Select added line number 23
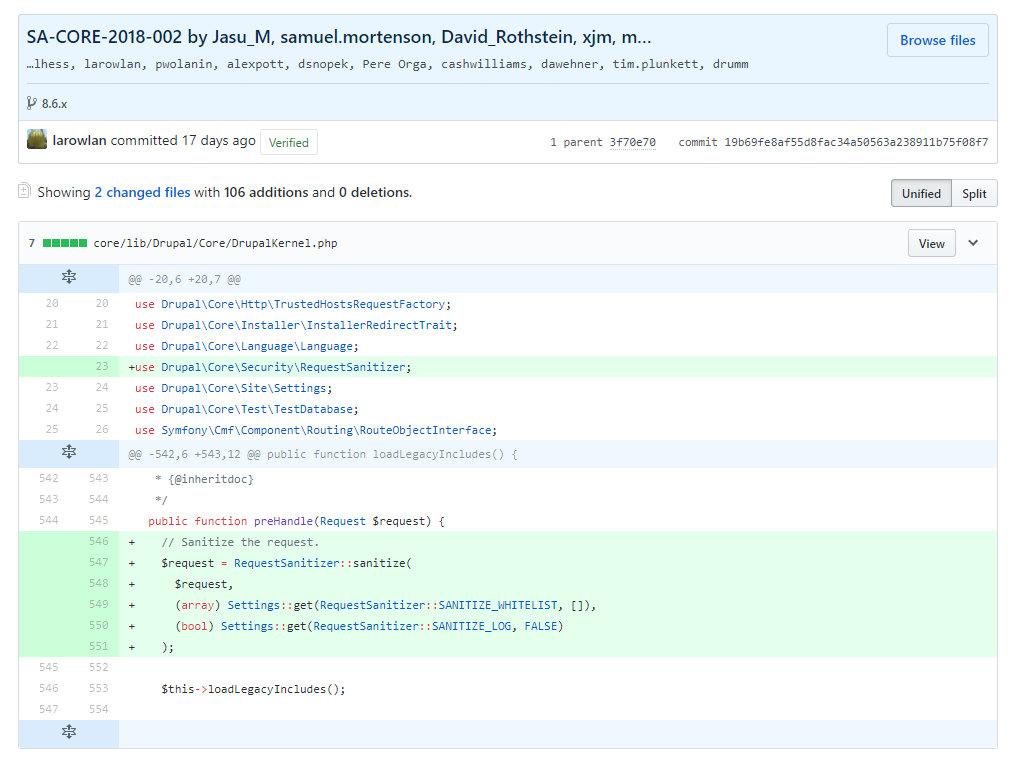 (101, 367)
